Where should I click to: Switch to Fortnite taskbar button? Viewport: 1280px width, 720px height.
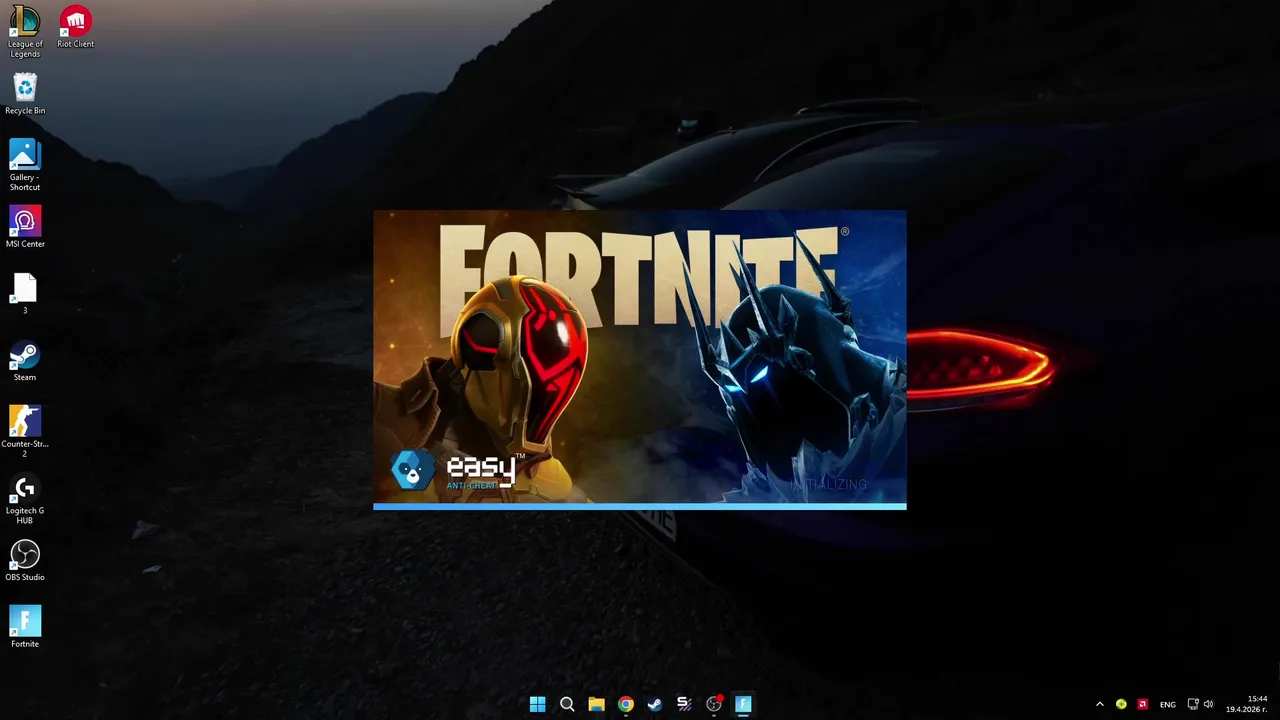pos(743,704)
